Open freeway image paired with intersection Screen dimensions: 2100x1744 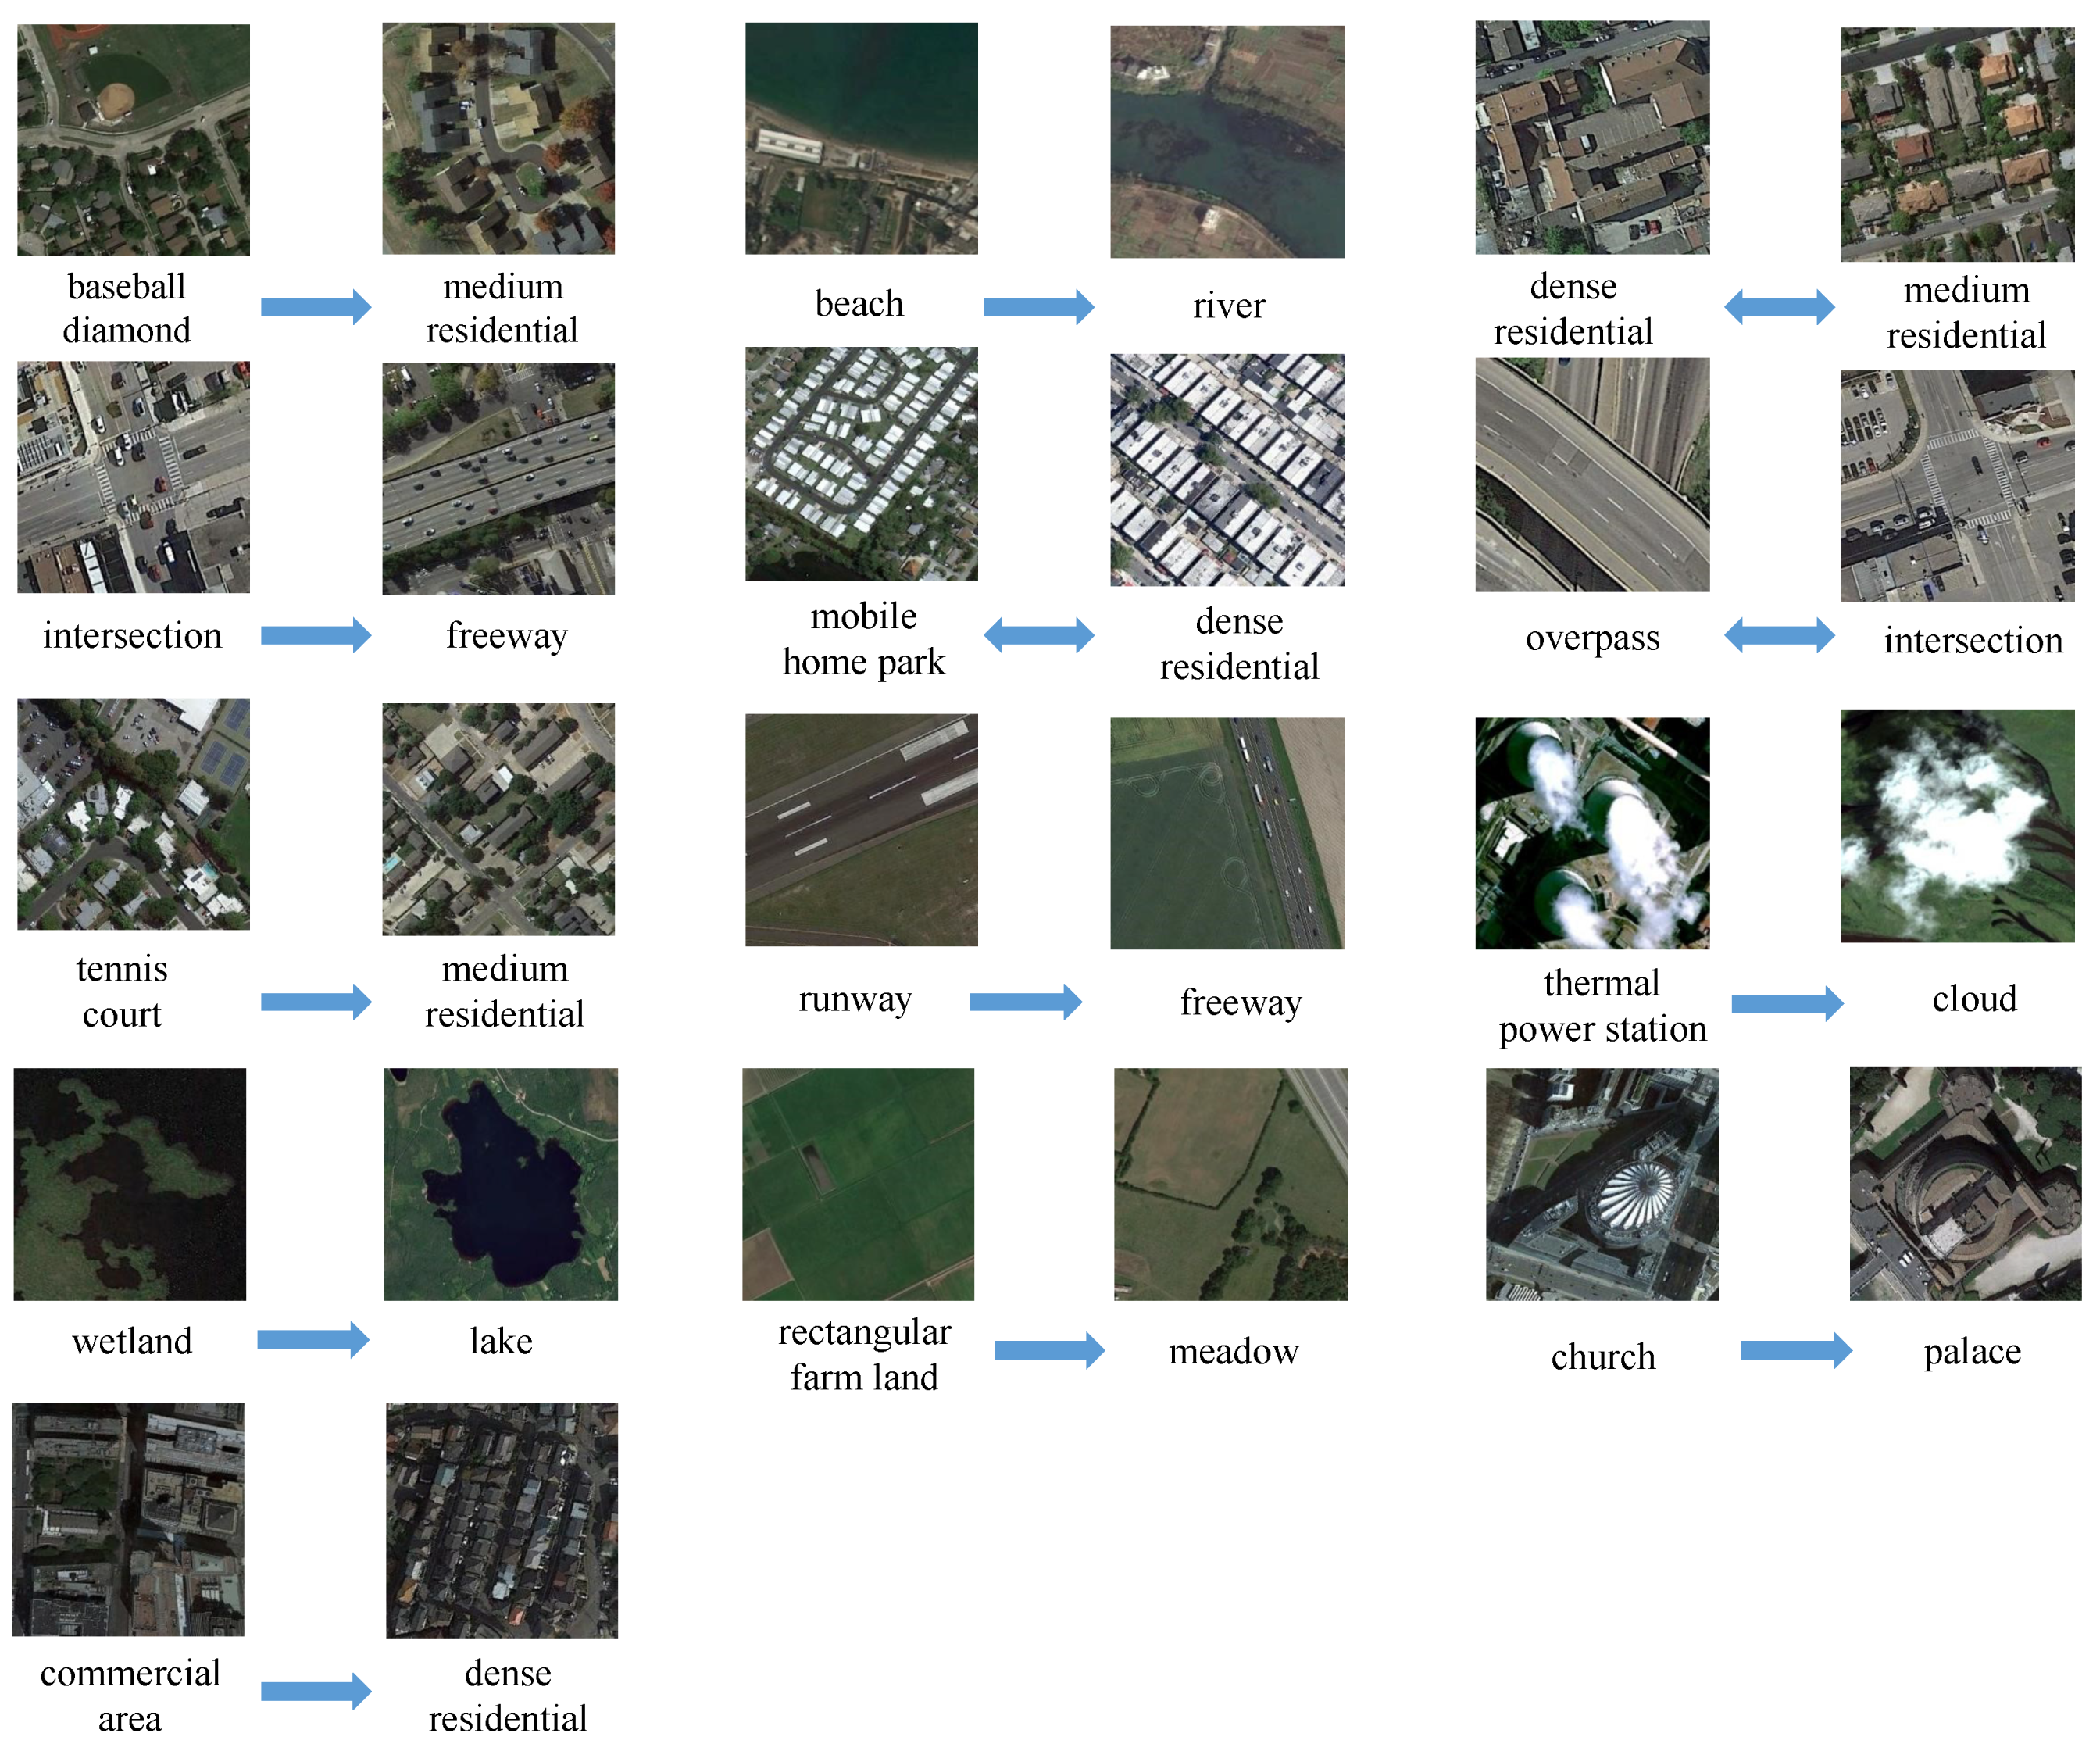pos(498,479)
